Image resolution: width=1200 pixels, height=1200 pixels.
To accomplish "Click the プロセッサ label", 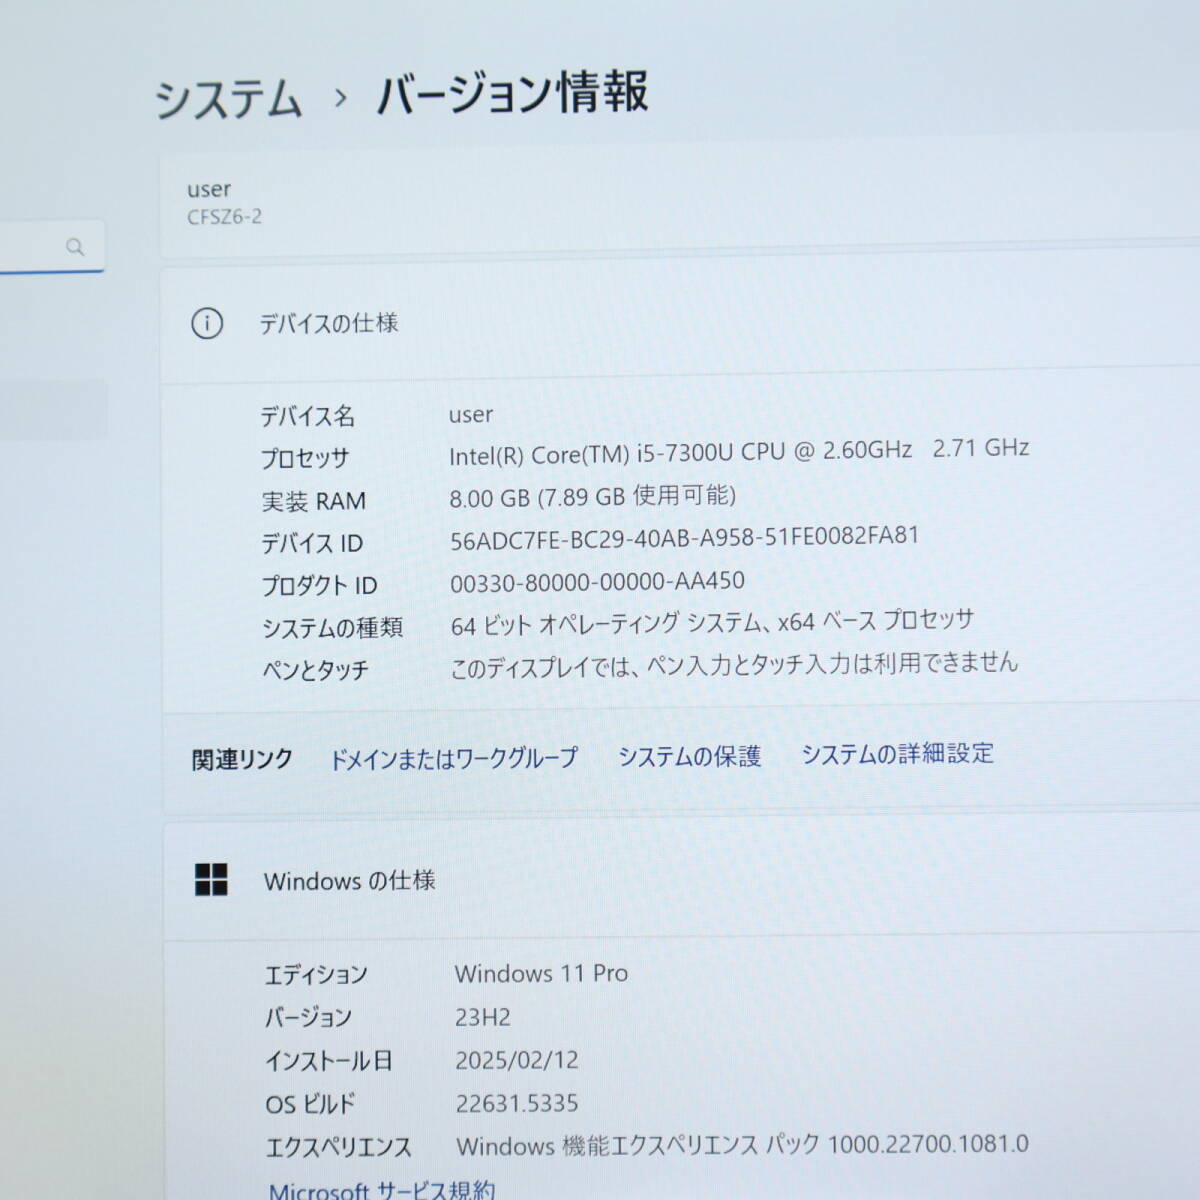I will [x=305, y=458].
